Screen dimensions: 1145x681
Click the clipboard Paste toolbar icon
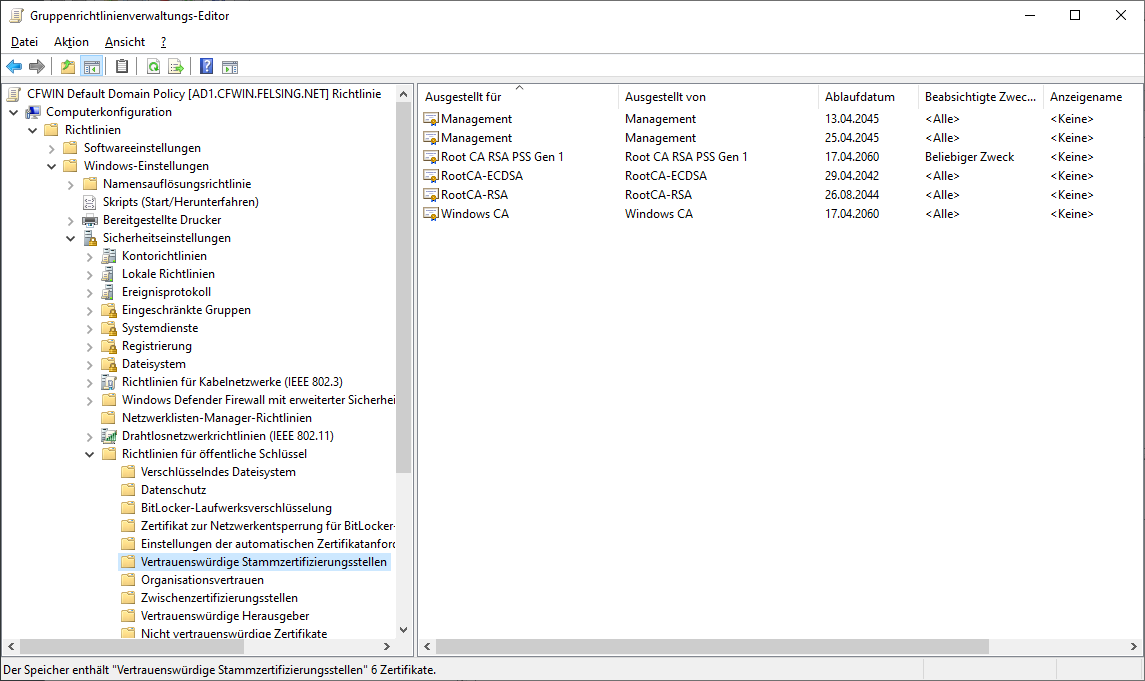(x=122, y=67)
